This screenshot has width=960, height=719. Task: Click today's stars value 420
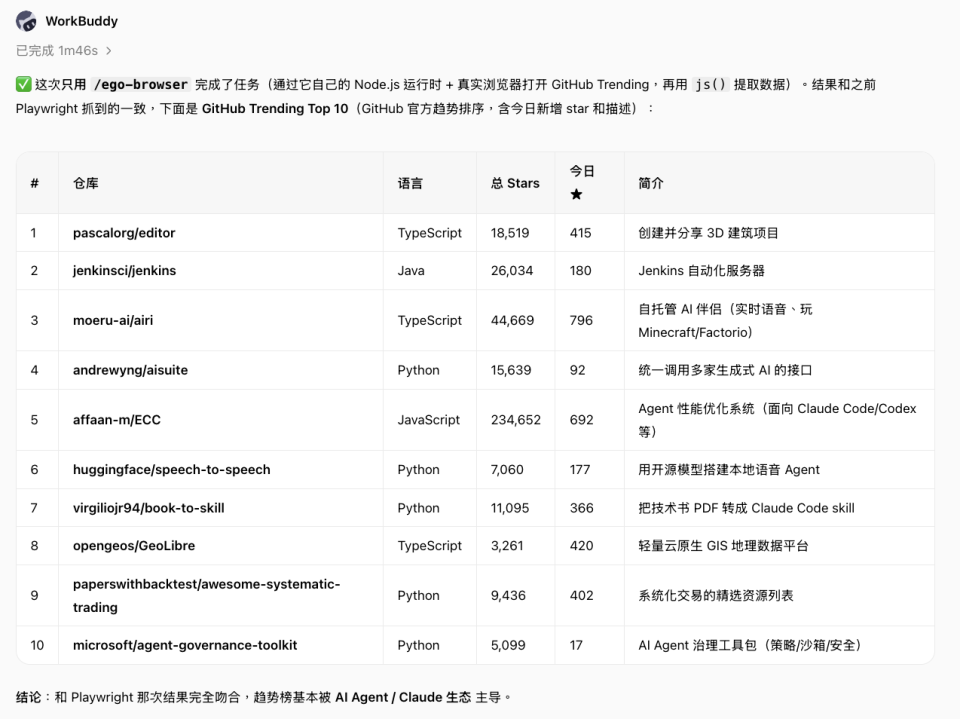tap(582, 546)
